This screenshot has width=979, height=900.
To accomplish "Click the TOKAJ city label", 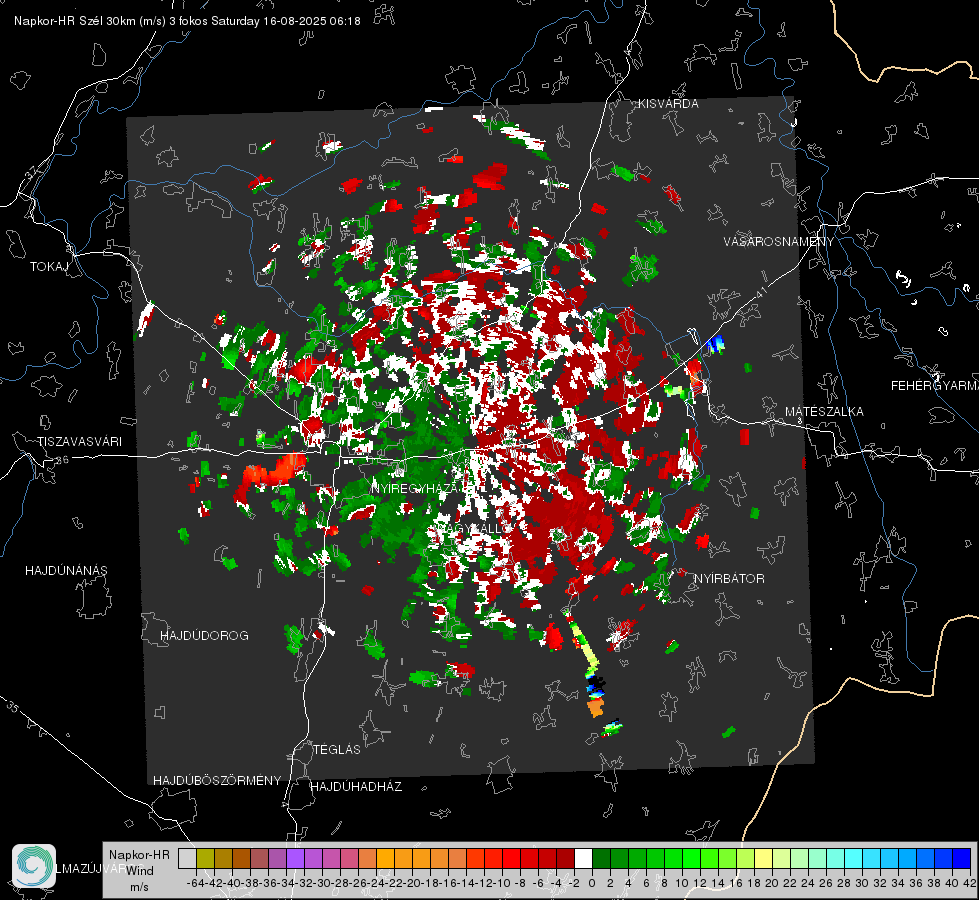I will (49, 267).
